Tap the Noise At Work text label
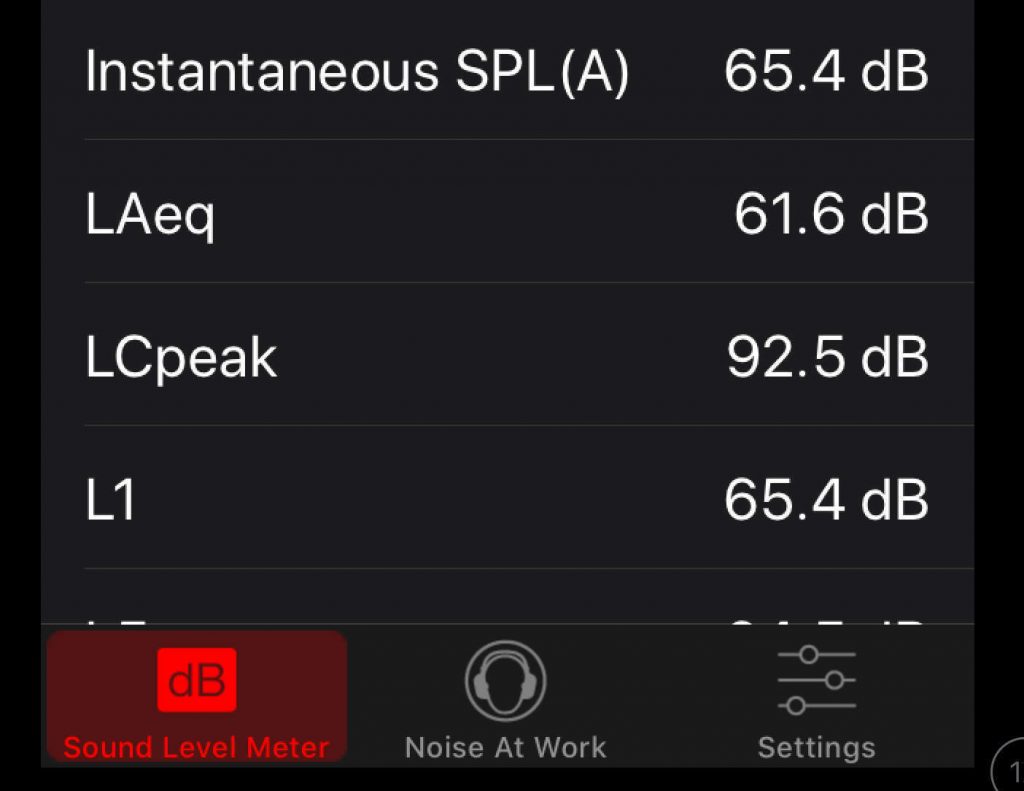Image resolution: width=1024 pixels, height=791 pixels. 505,746
